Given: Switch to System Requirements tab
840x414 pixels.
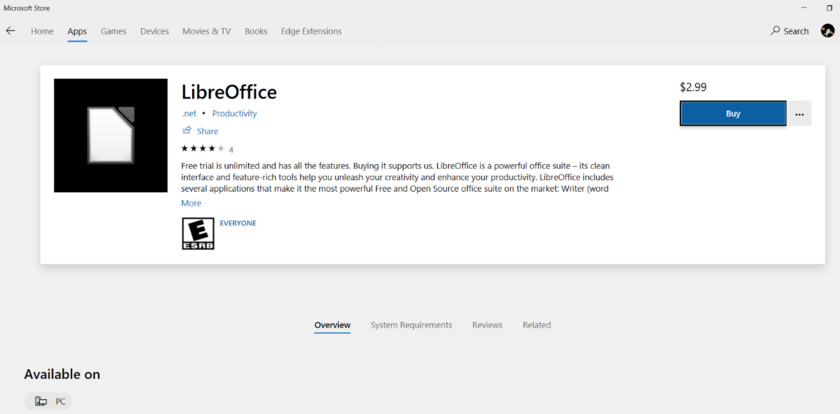Looking at the screenshot, I should coord(411,325).
